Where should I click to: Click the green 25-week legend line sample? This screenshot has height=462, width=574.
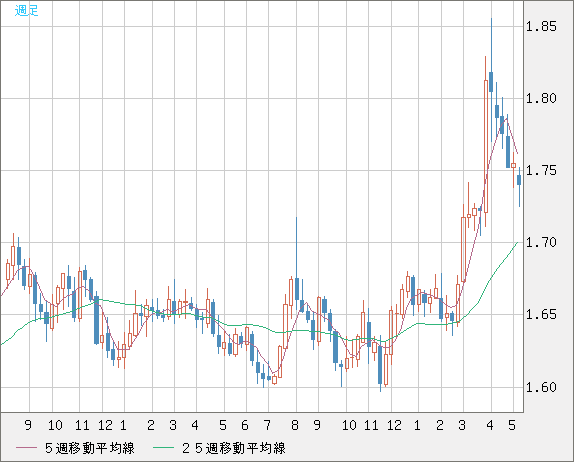coord(163,448)
